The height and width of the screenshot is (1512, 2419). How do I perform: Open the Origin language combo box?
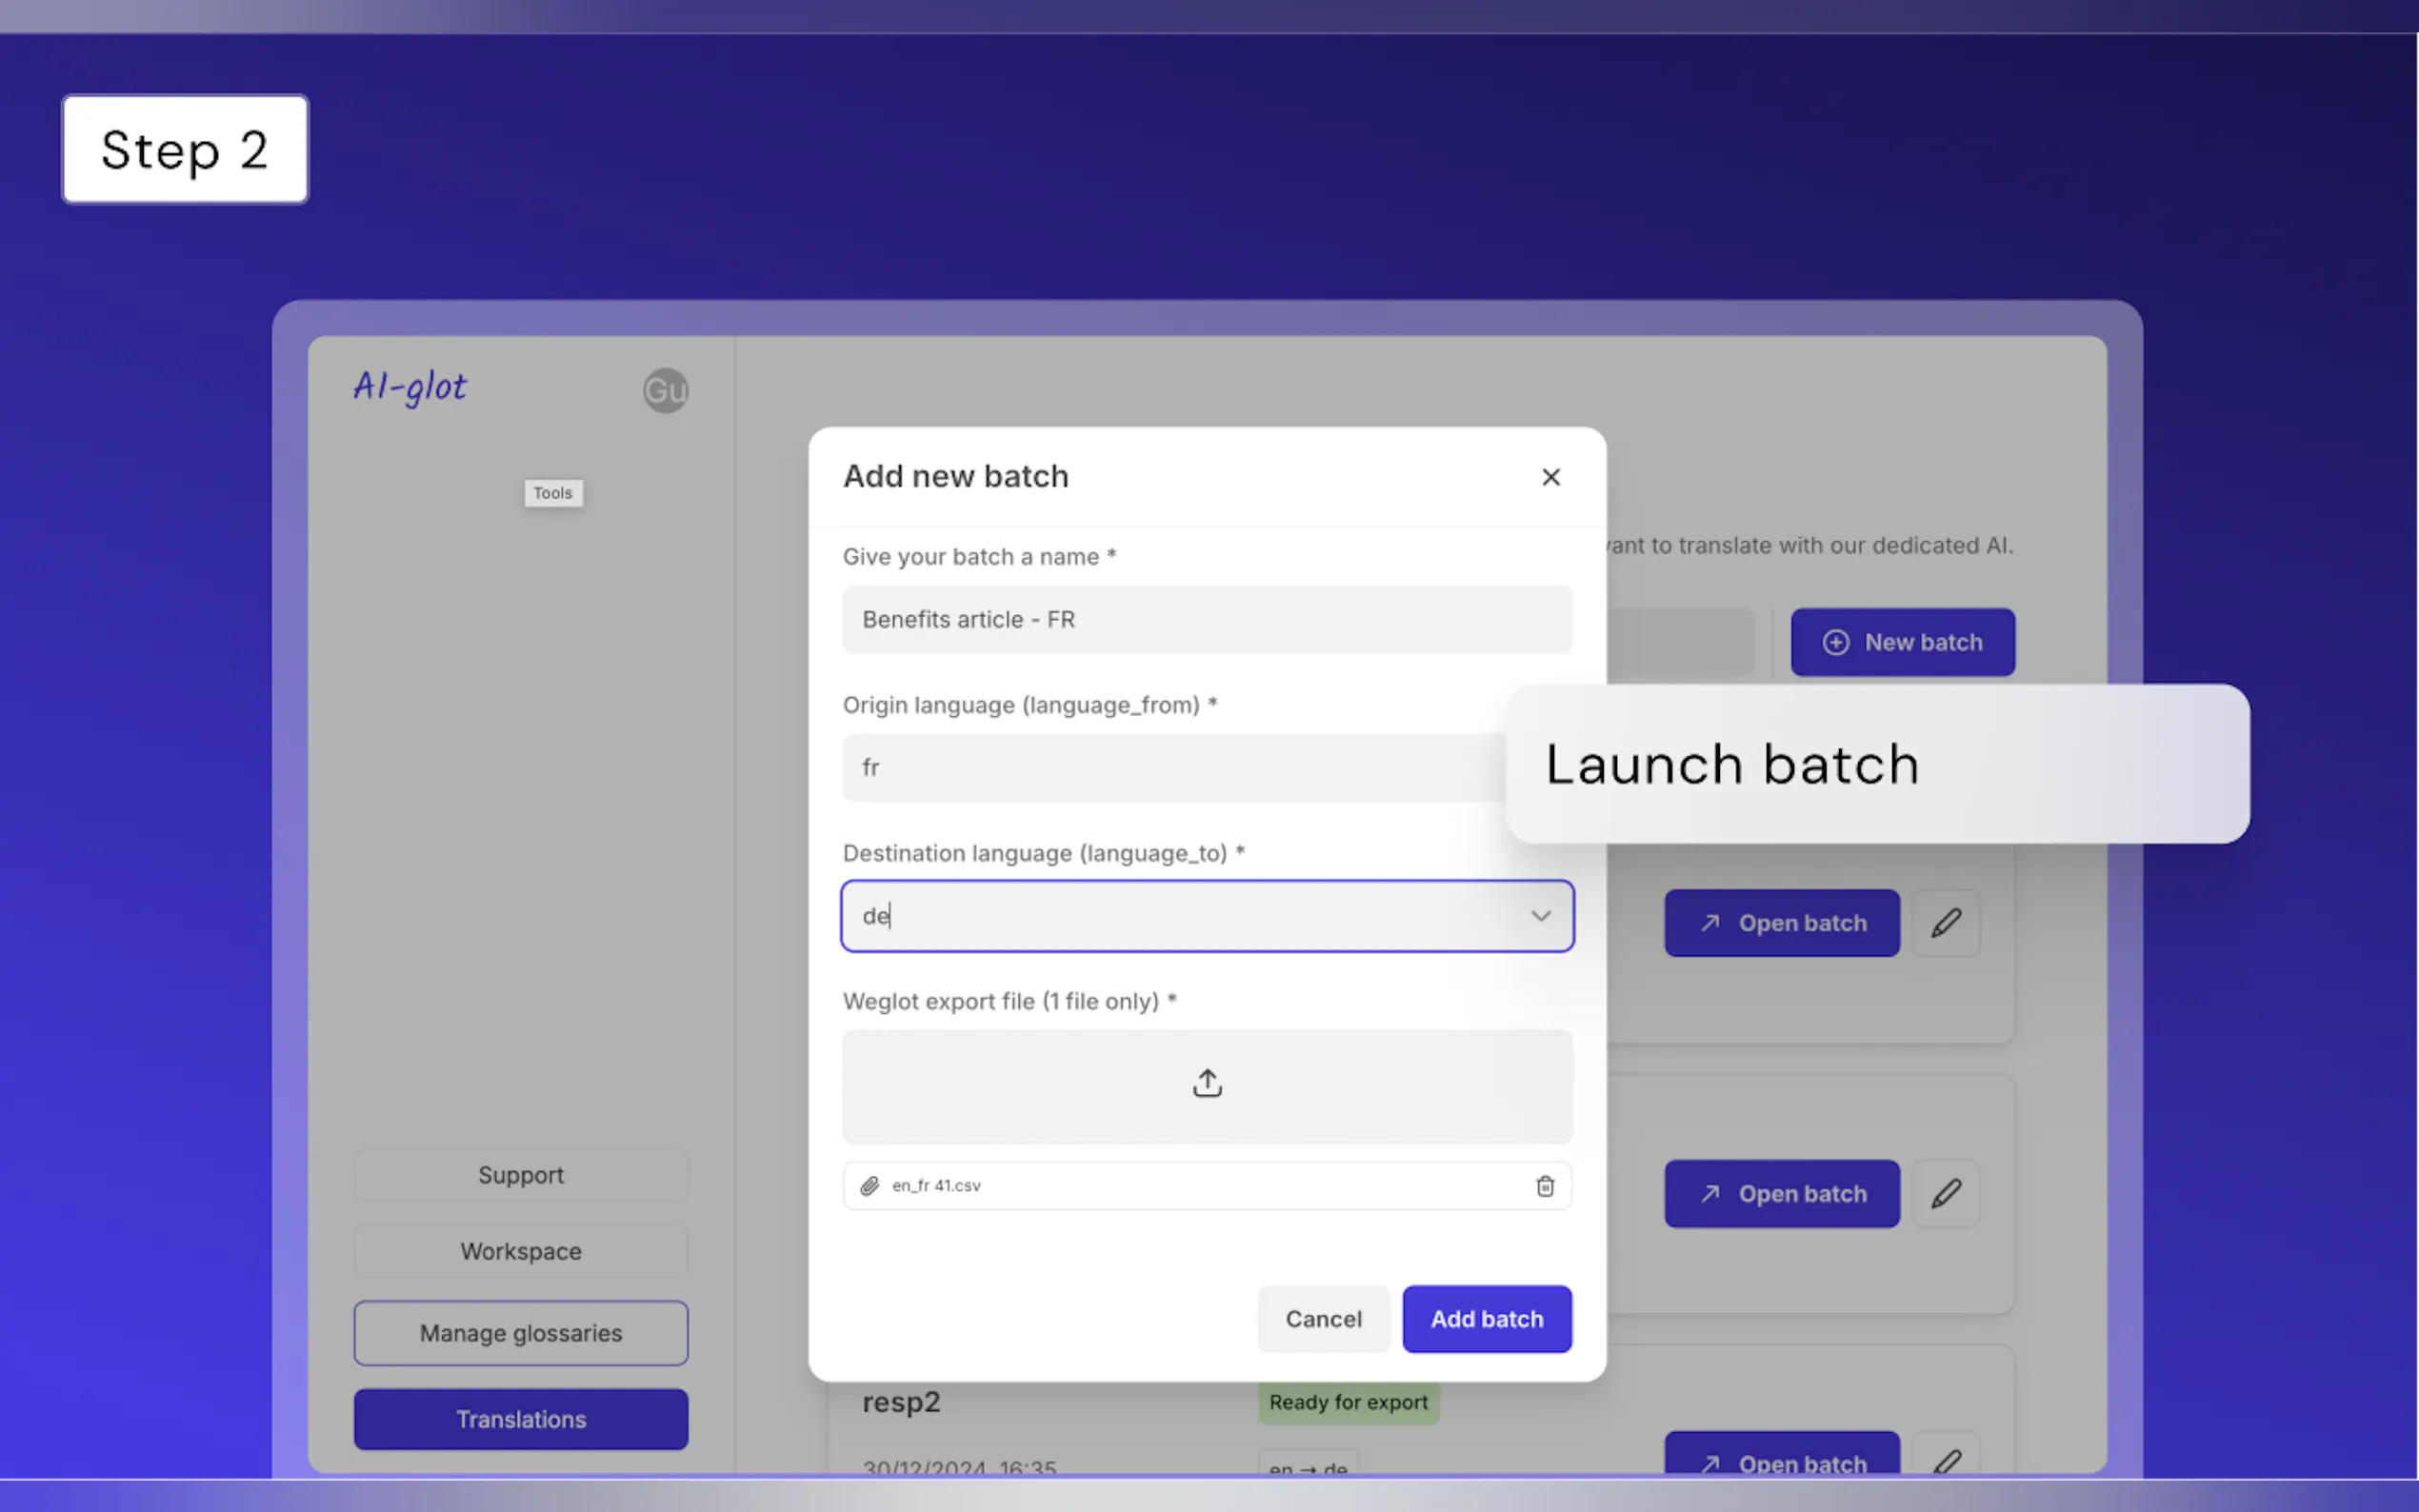click(1170, 767)
